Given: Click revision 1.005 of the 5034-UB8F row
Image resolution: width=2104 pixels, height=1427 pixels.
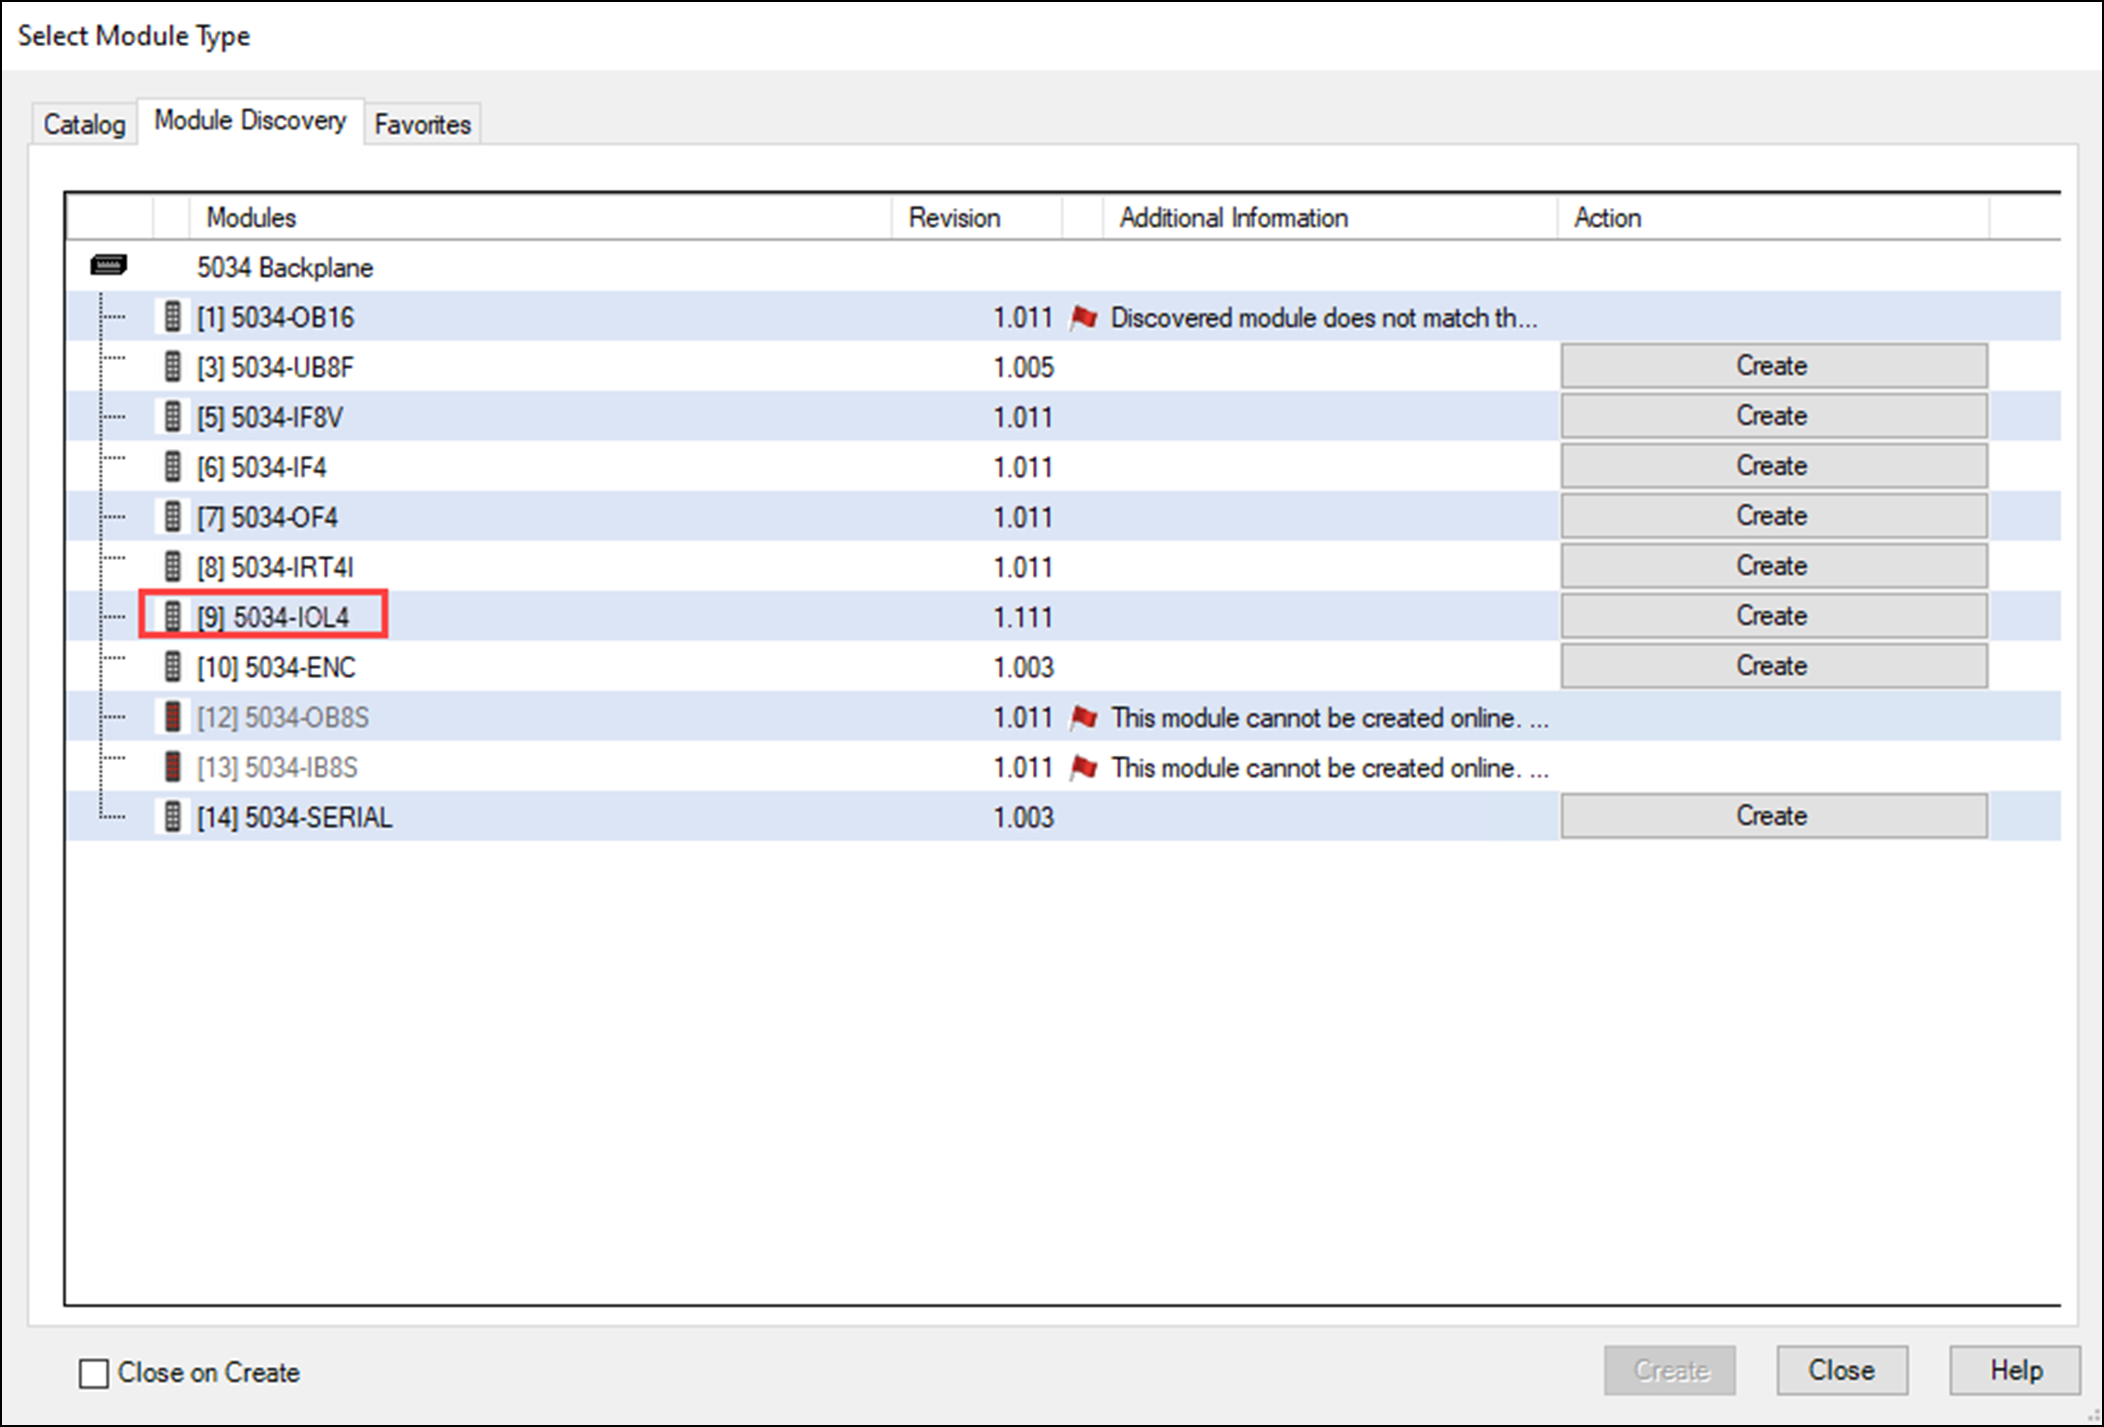Looking at the screenshot, I should click(1023, 368).
